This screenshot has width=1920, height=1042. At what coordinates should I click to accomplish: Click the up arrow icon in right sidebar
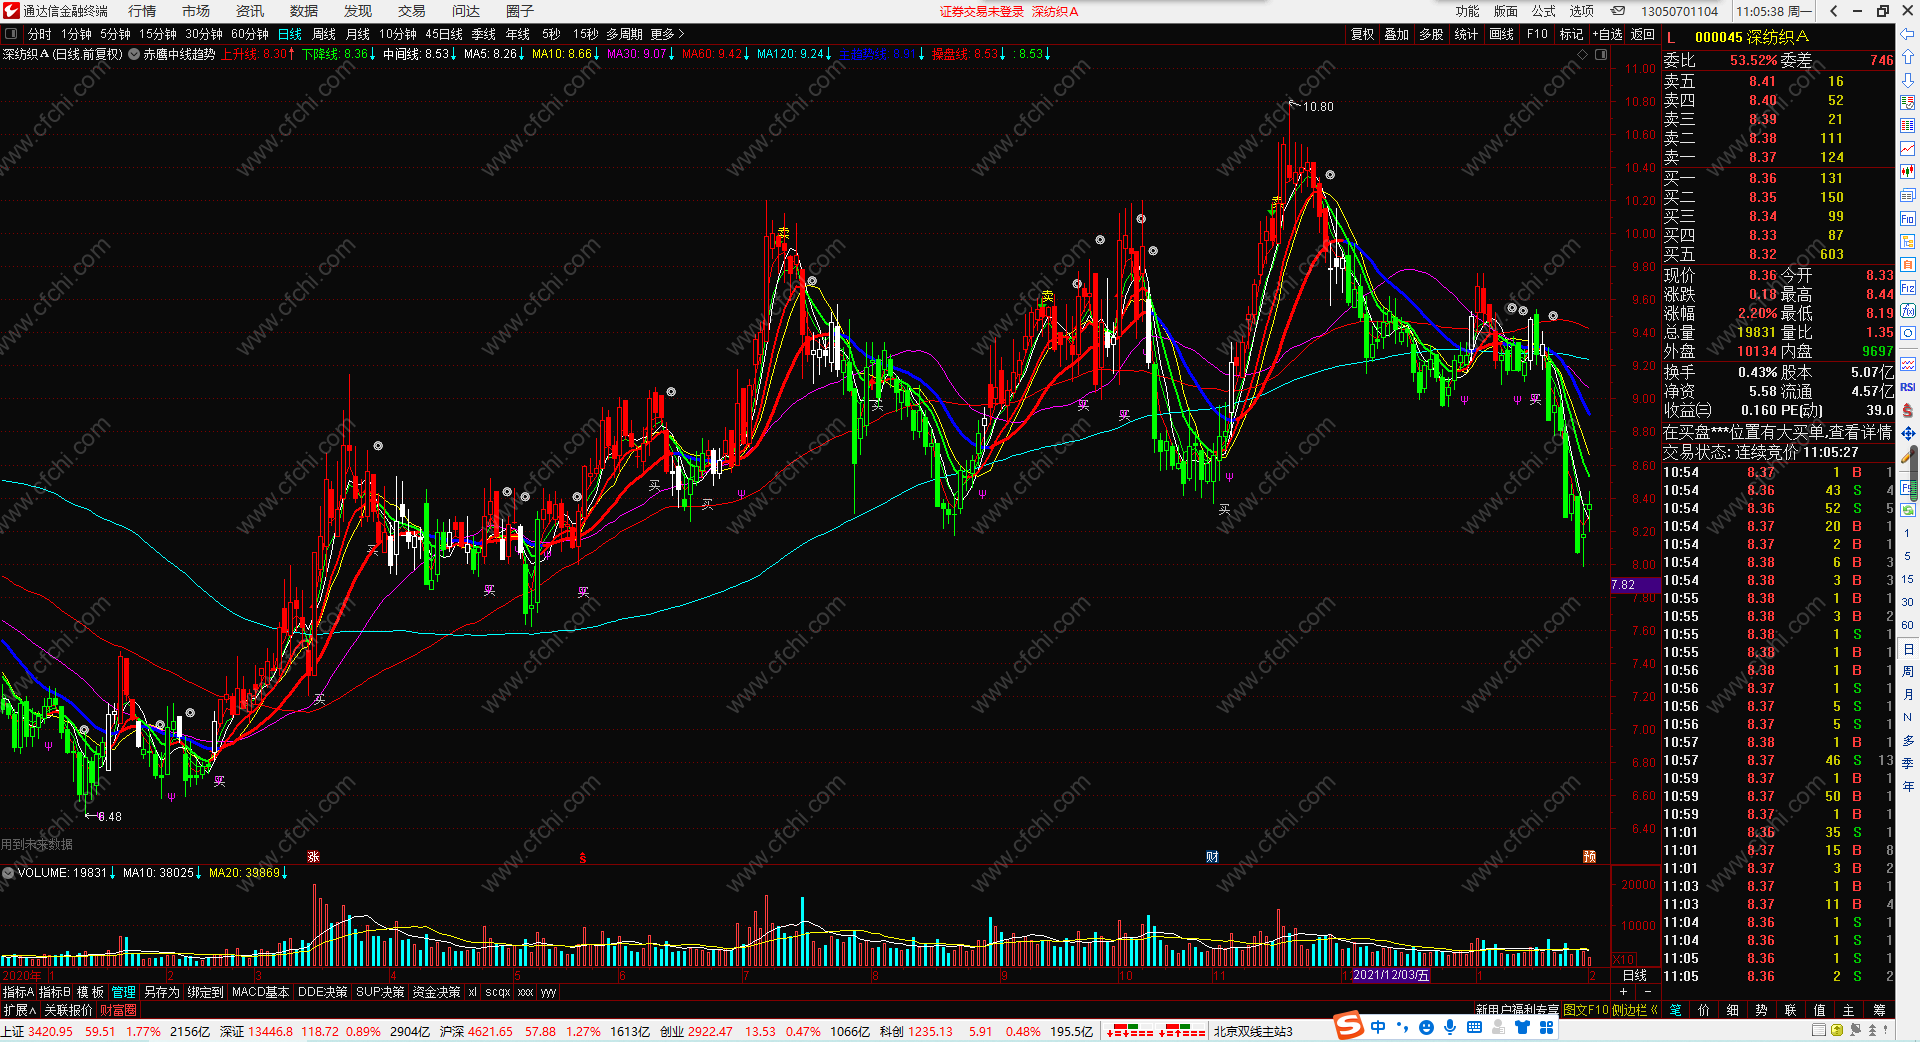point(1908,58)
